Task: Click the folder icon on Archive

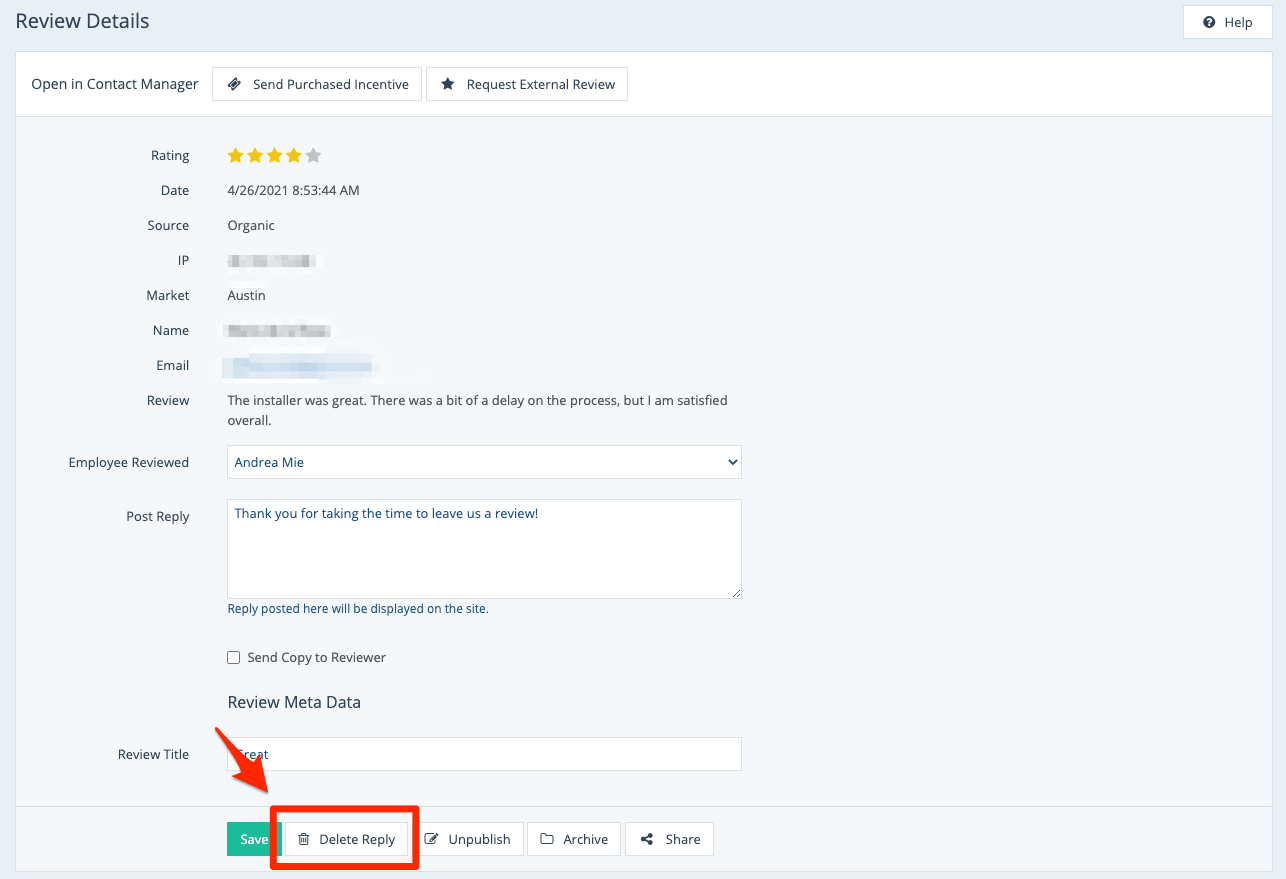Action: coord(547,839)
